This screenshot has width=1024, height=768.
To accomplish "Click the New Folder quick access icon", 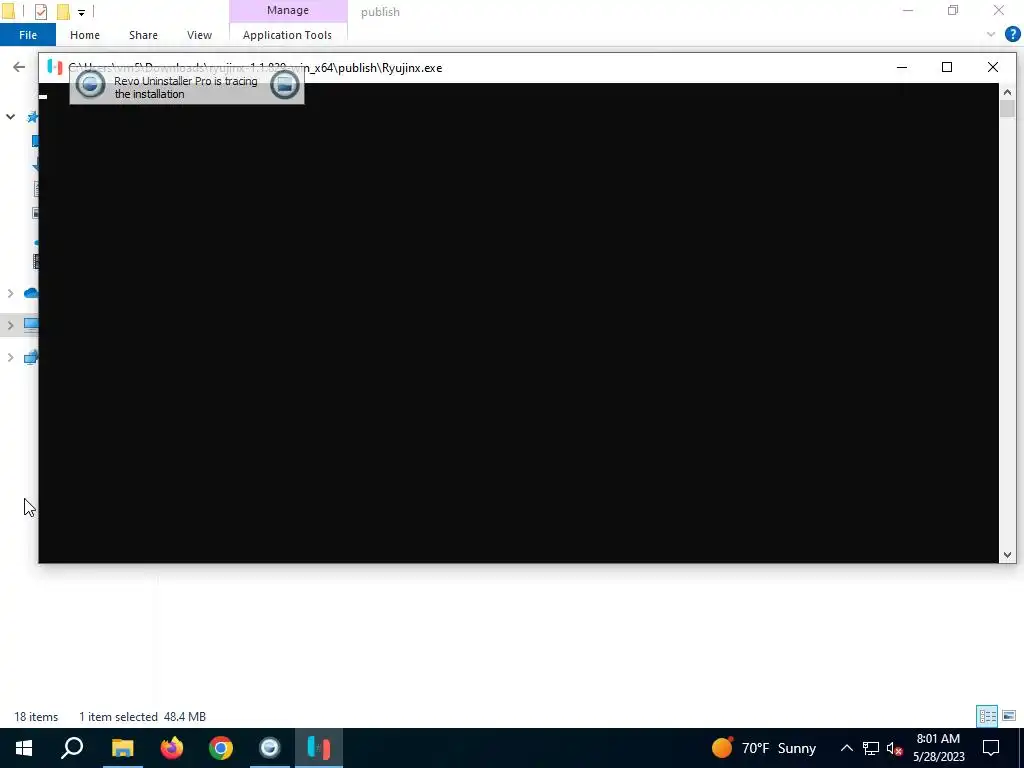I will (x=63, y=11).
